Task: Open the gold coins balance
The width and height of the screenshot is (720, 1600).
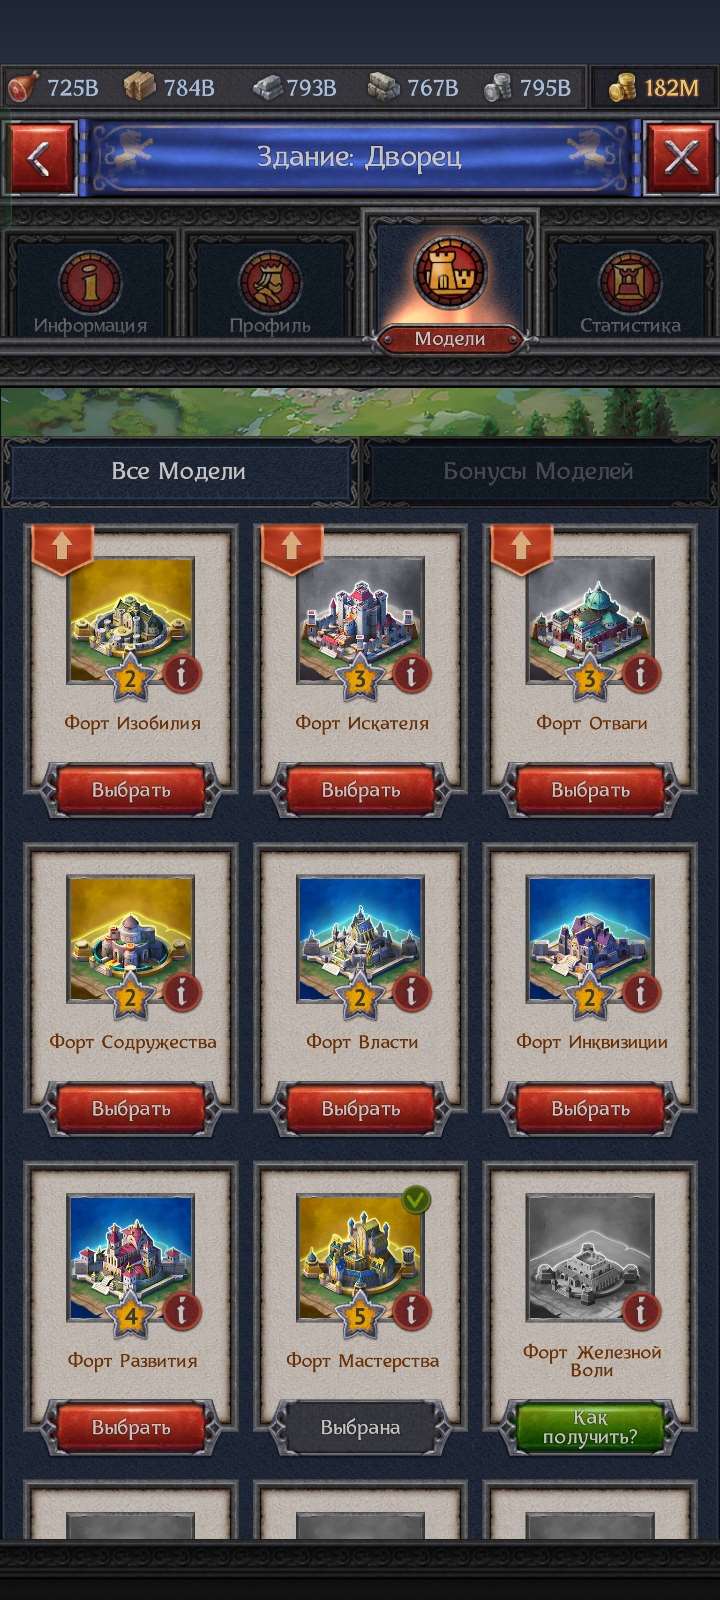Action: pos(654,88)
